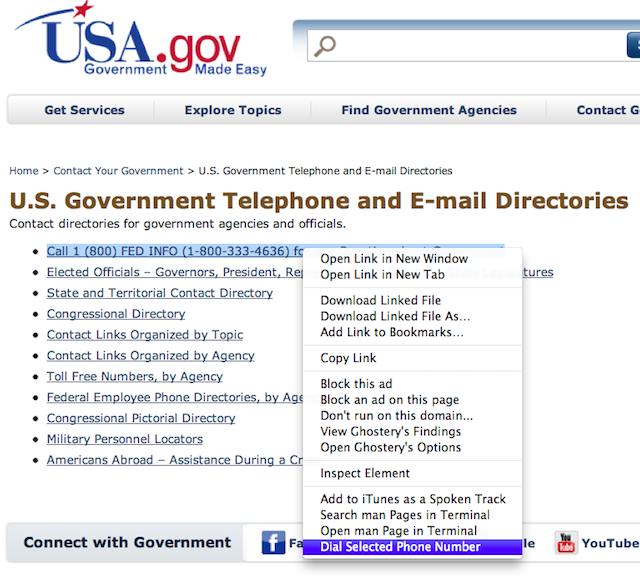Screen dimensions: 640x576
Task: Select Search man Pages in Terminal
Action: point(412,515)
